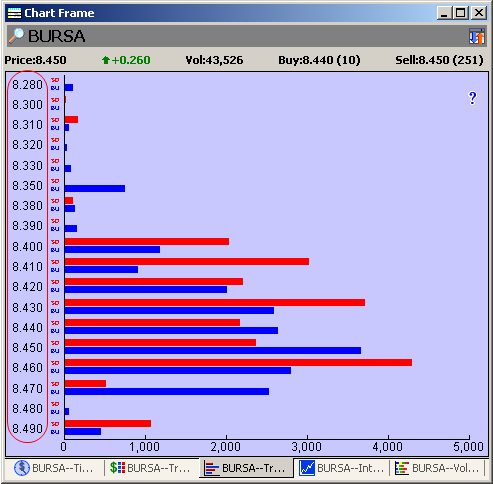This screenshot has height=484, width=493.
Task: Click the BURSA stock name field
Action: click(56, 36)
